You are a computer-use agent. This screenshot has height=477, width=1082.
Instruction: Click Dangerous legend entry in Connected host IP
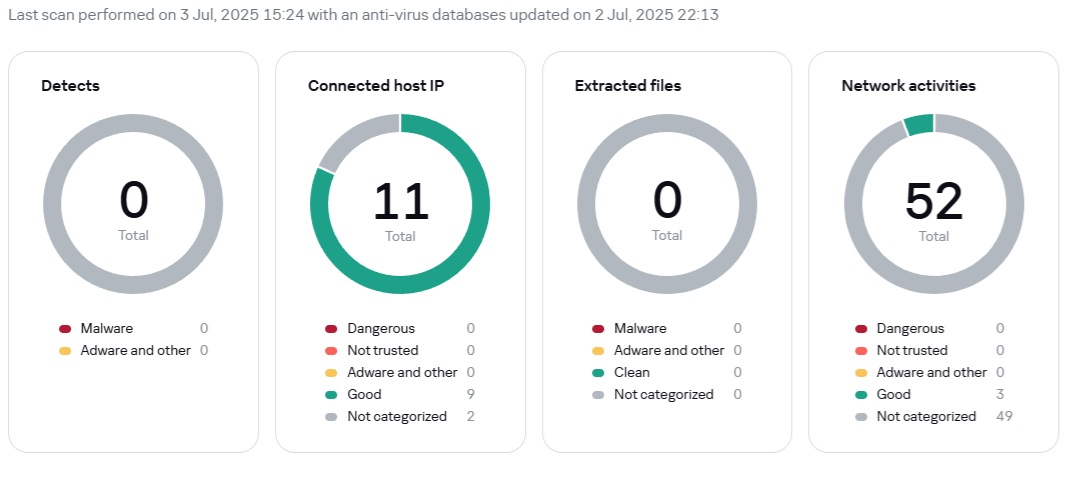(x=381, y=329)
